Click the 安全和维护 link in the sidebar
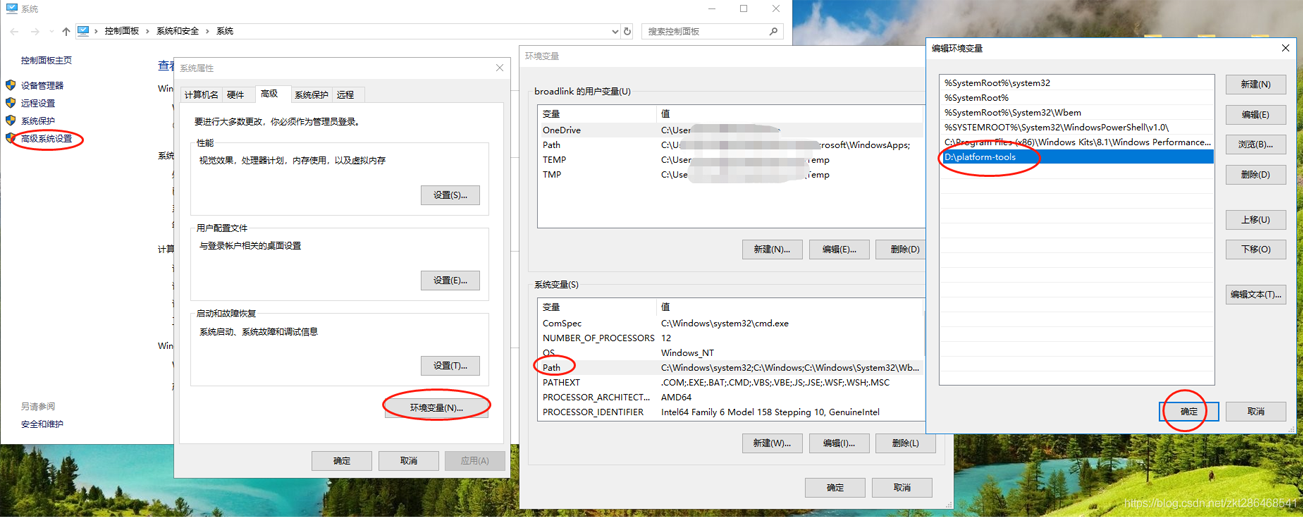Viewport: 1303px width, 517px height. [x=42, y=424]
